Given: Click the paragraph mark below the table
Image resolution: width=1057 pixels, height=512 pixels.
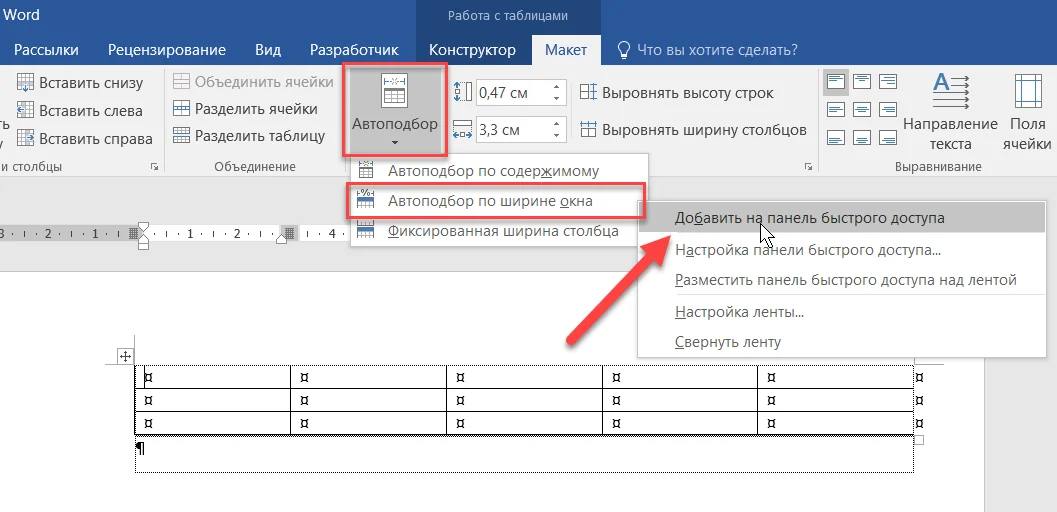Looking at the screenshot, I should coord(141,447).
